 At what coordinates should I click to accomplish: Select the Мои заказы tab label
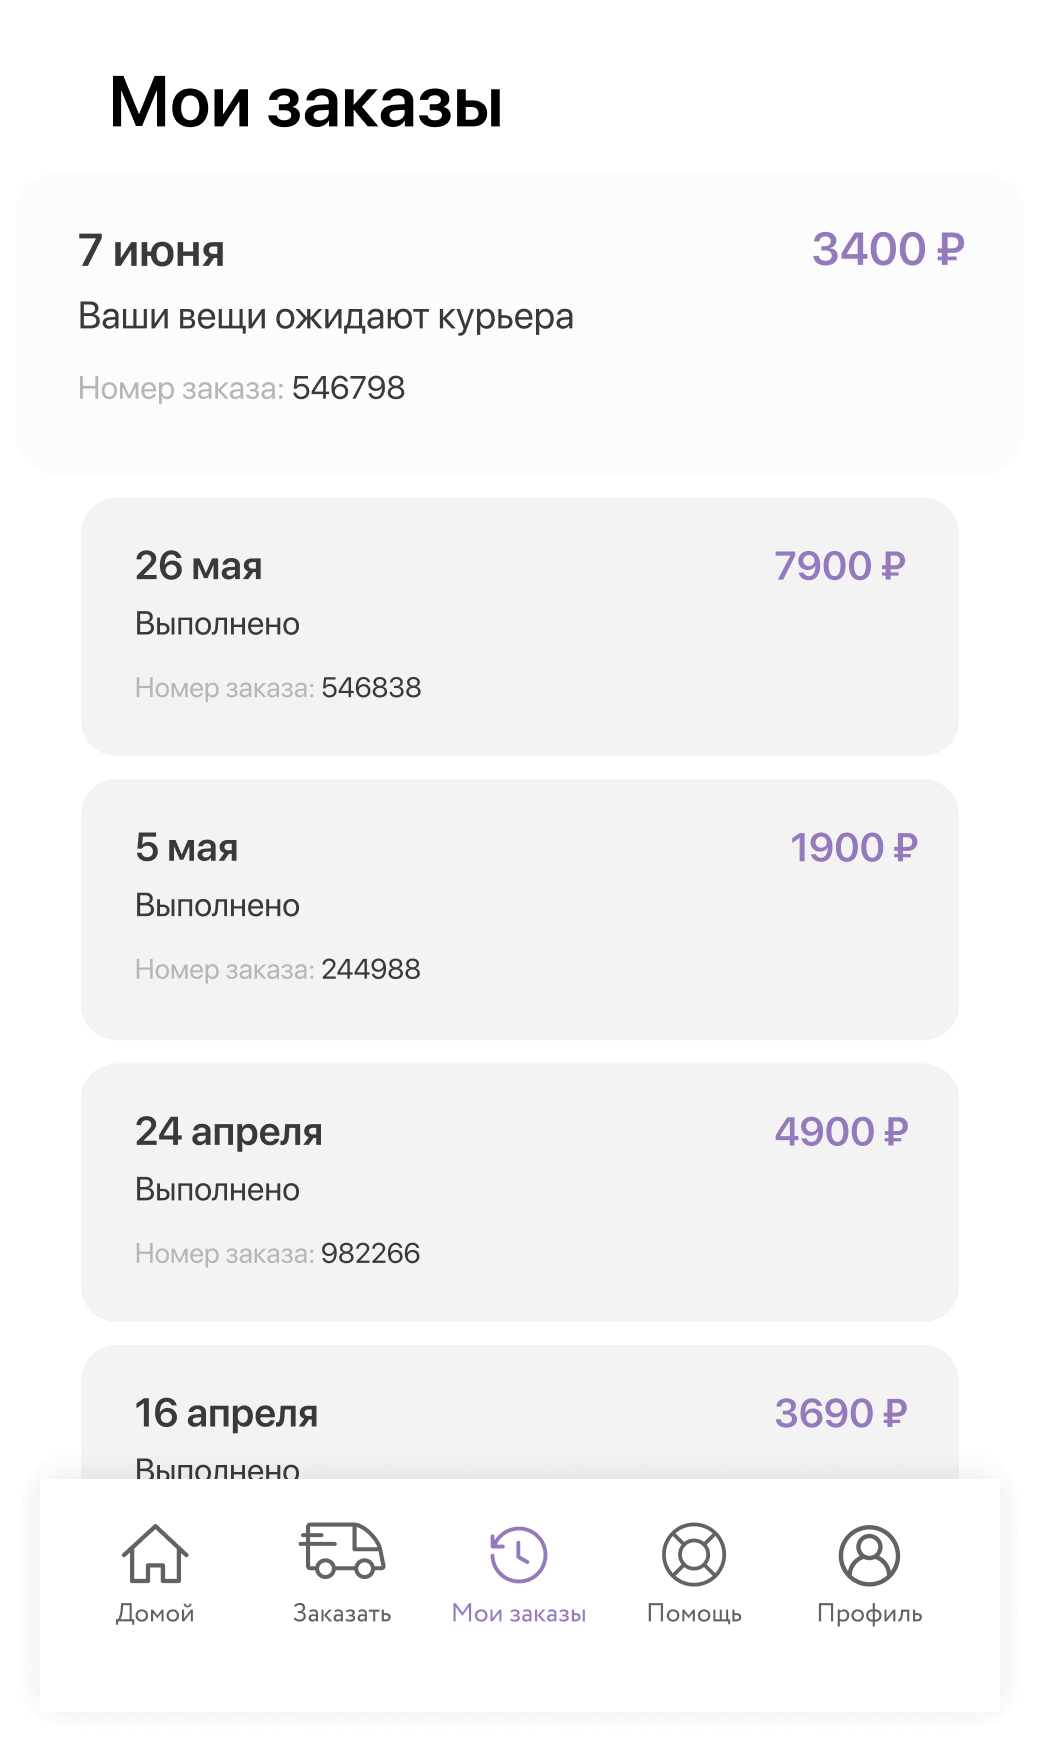[518, 1613]
